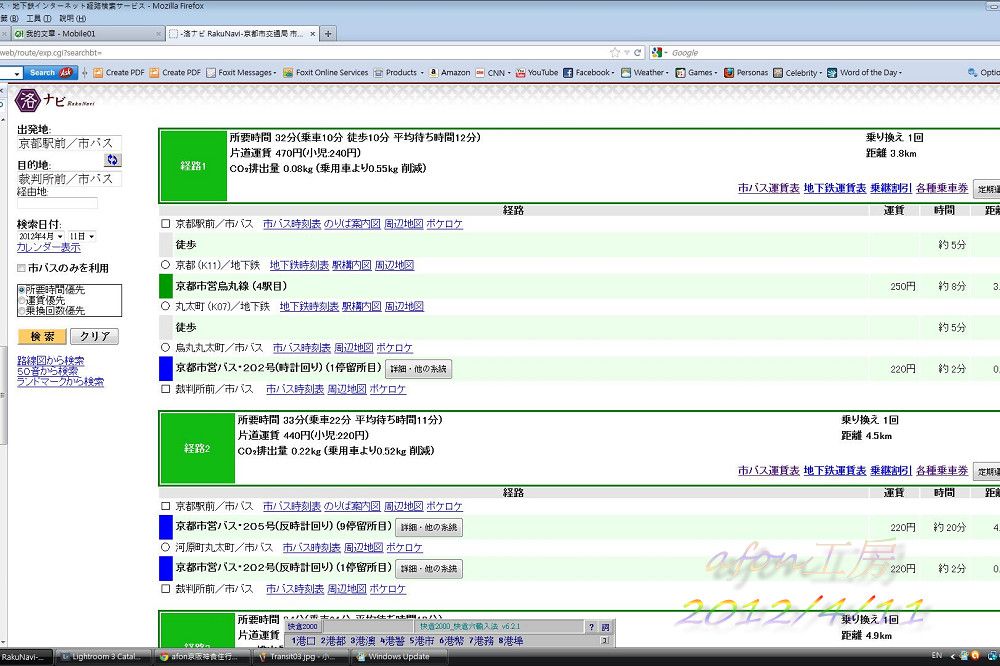The image size is (1000, 666).
Task: Open the 11日 day dropdown
Action: pos(82,236)
